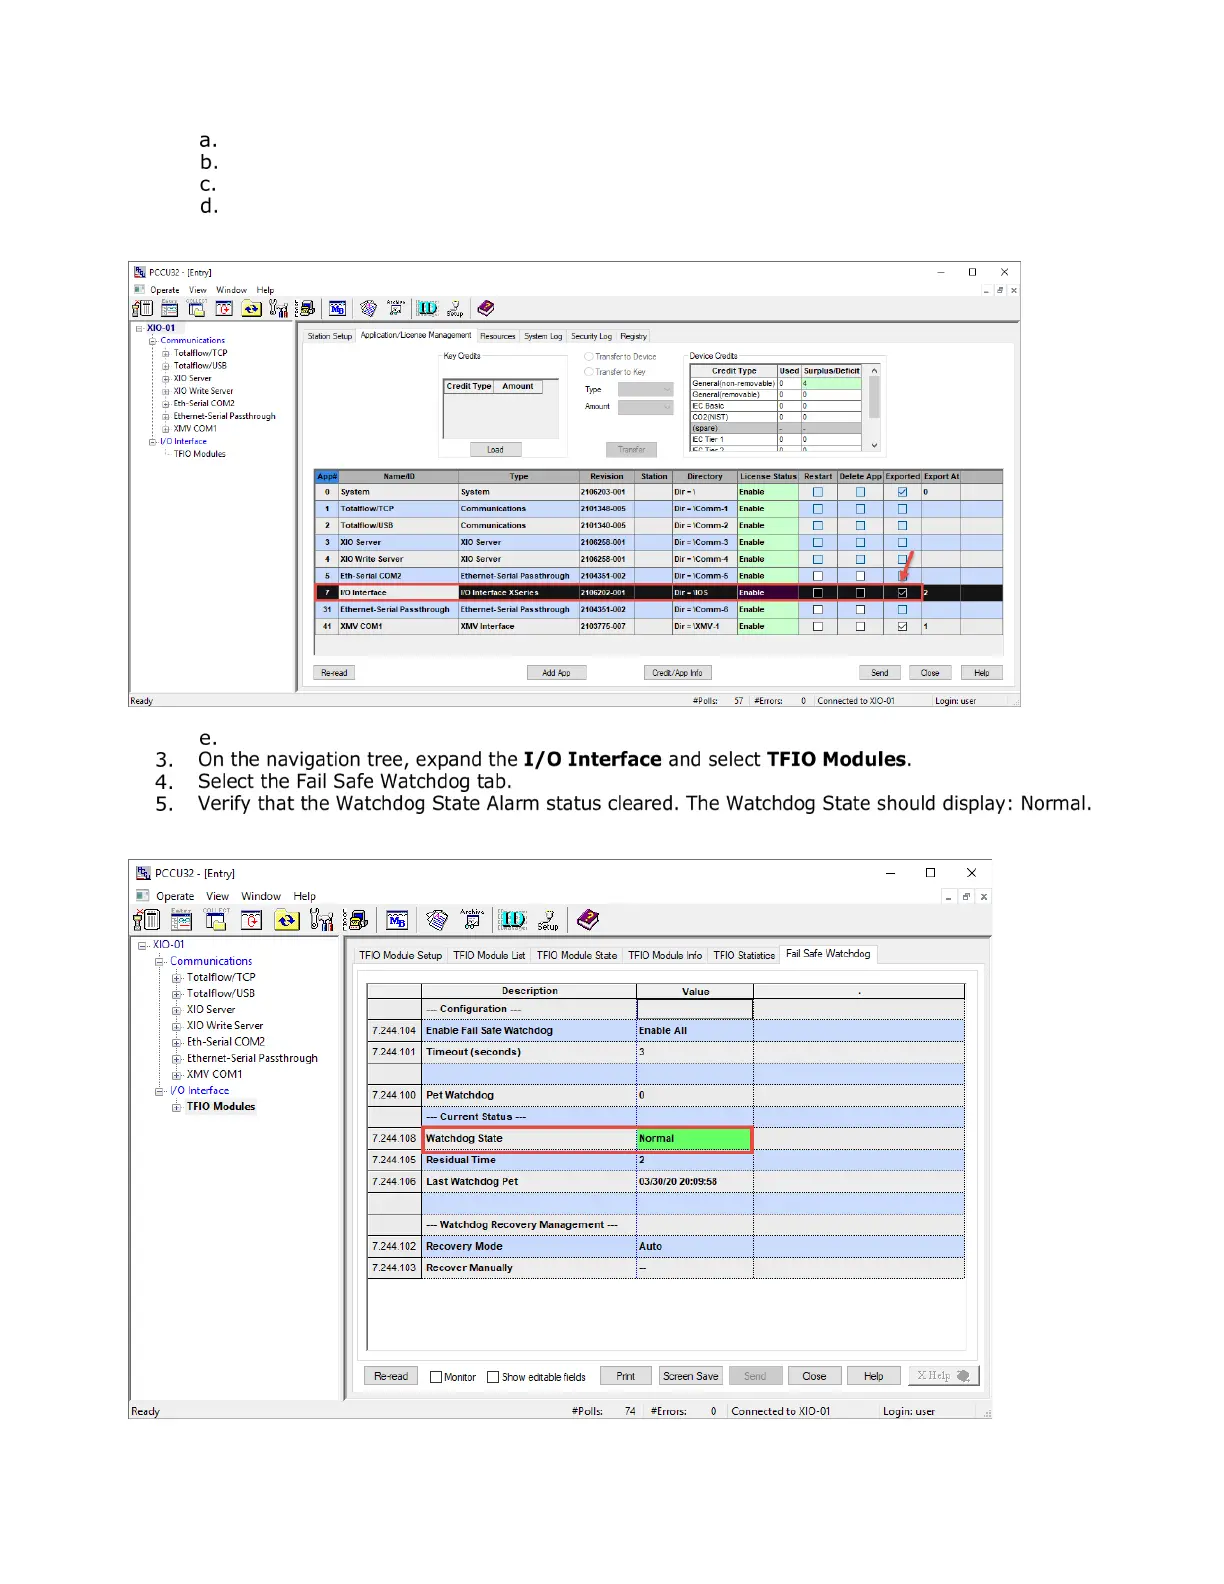Toggle Restart checkbox in the I/O Interface row
Viewport: 1224px width, 1584px height.
[x=818, y=593]
